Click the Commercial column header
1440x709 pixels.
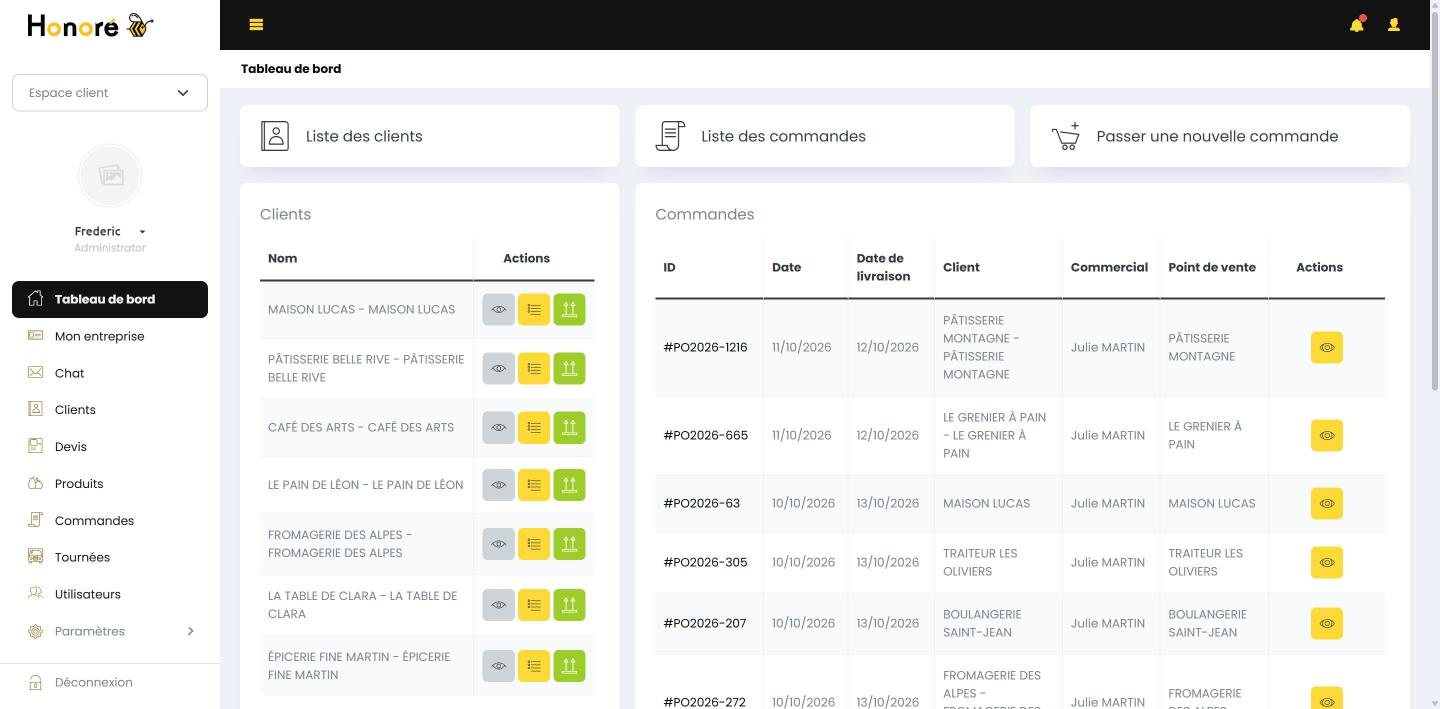[1109, 268]
